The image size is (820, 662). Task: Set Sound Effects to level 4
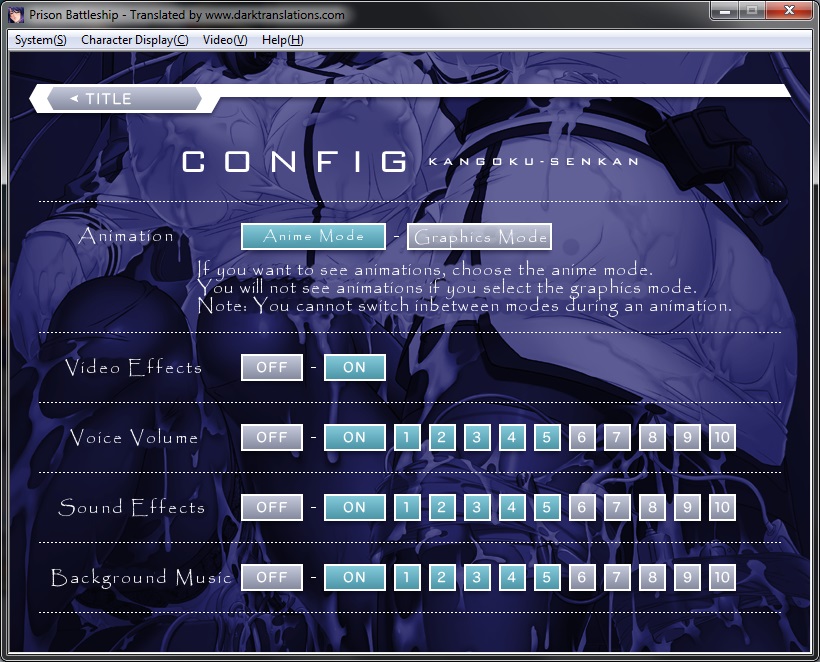point(512,507)
